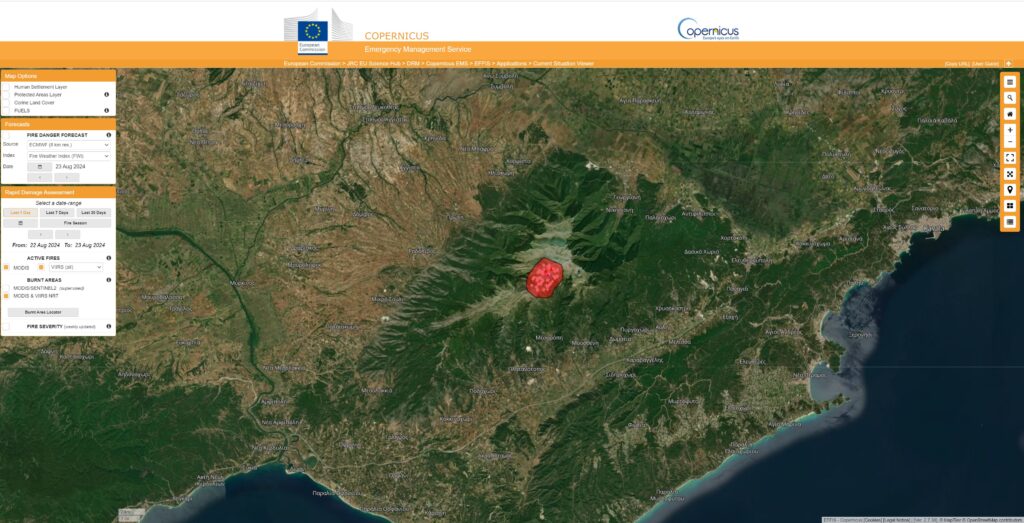Viewport: 1024px width, 523px height.
Task: Expand the Fire Weather Index dropdown
Action: point(68,156)
